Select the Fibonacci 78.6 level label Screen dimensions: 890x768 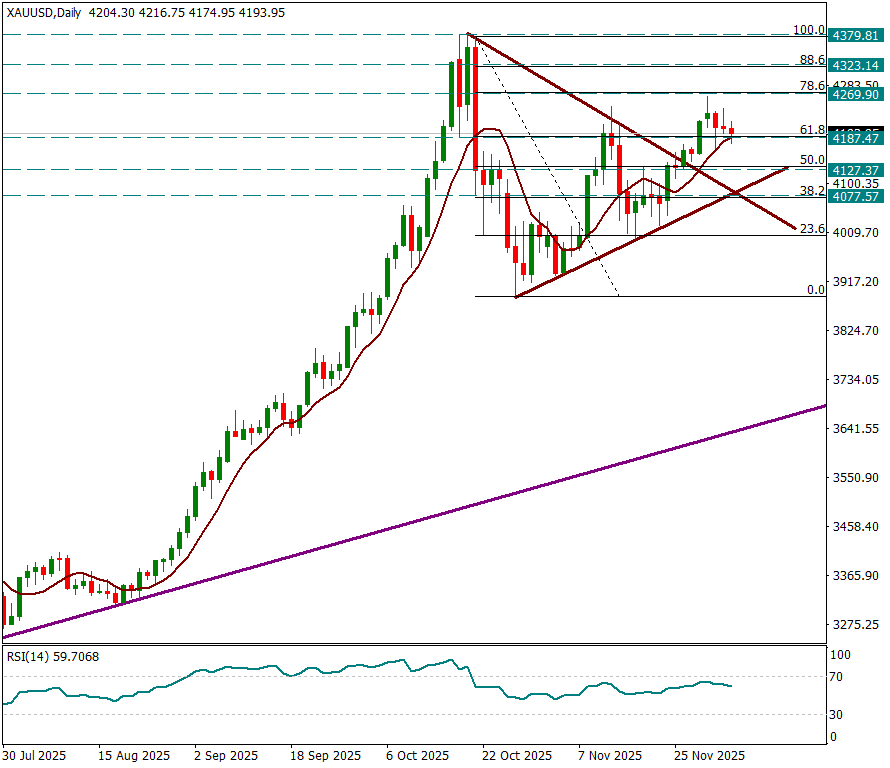pyautogui.click(x=811, y=87)
